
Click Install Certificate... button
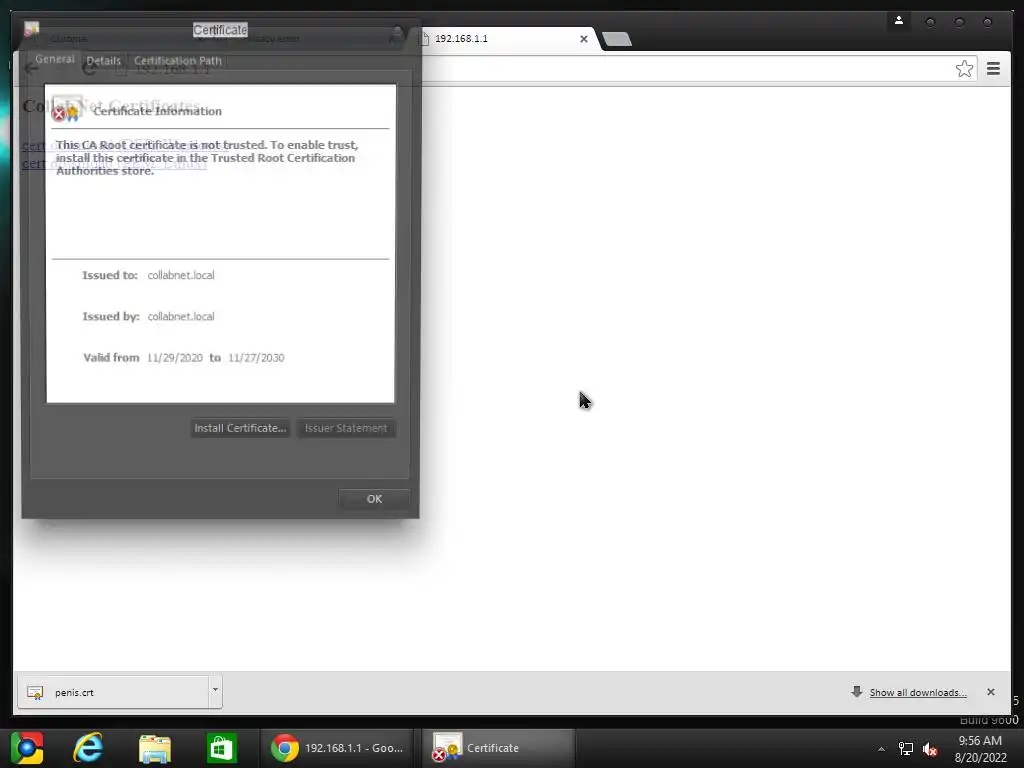tap(240, 428)
